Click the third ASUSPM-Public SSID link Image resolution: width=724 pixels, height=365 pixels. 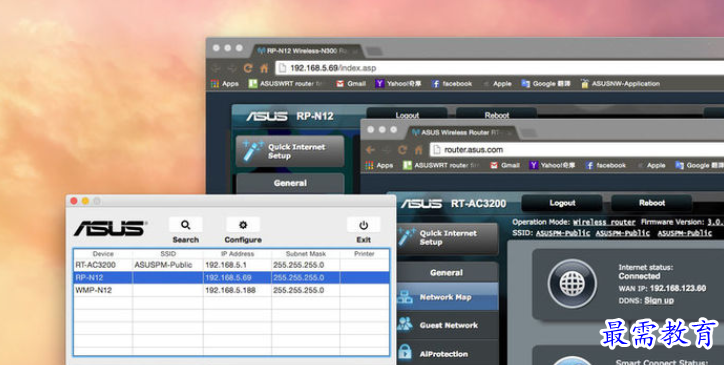click(685, 233)
